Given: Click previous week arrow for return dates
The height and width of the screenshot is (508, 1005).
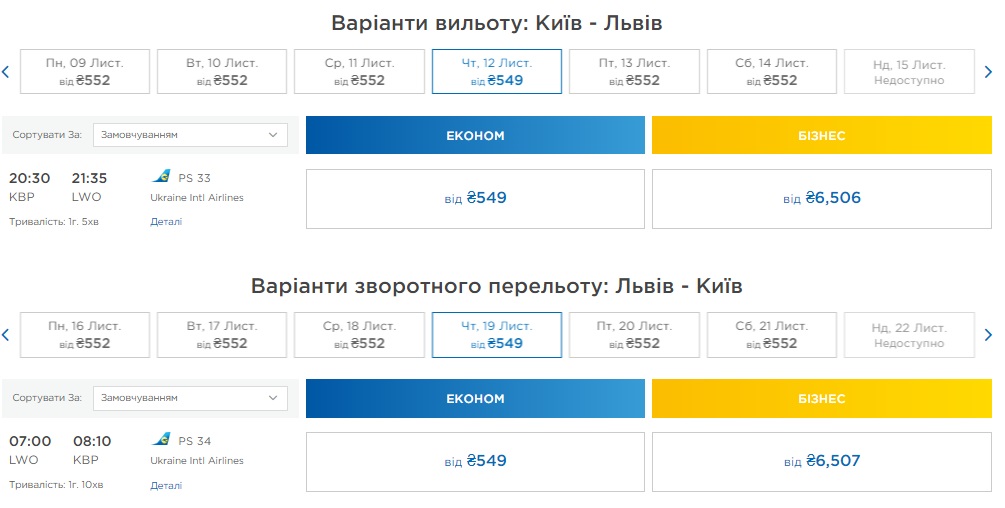Looking at the screenshot, I should (x=6, y=335).
